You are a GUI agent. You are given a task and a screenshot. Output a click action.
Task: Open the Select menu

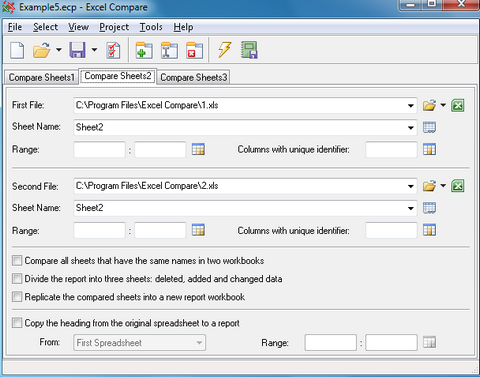pyautogui.click(x=45, y=27)
